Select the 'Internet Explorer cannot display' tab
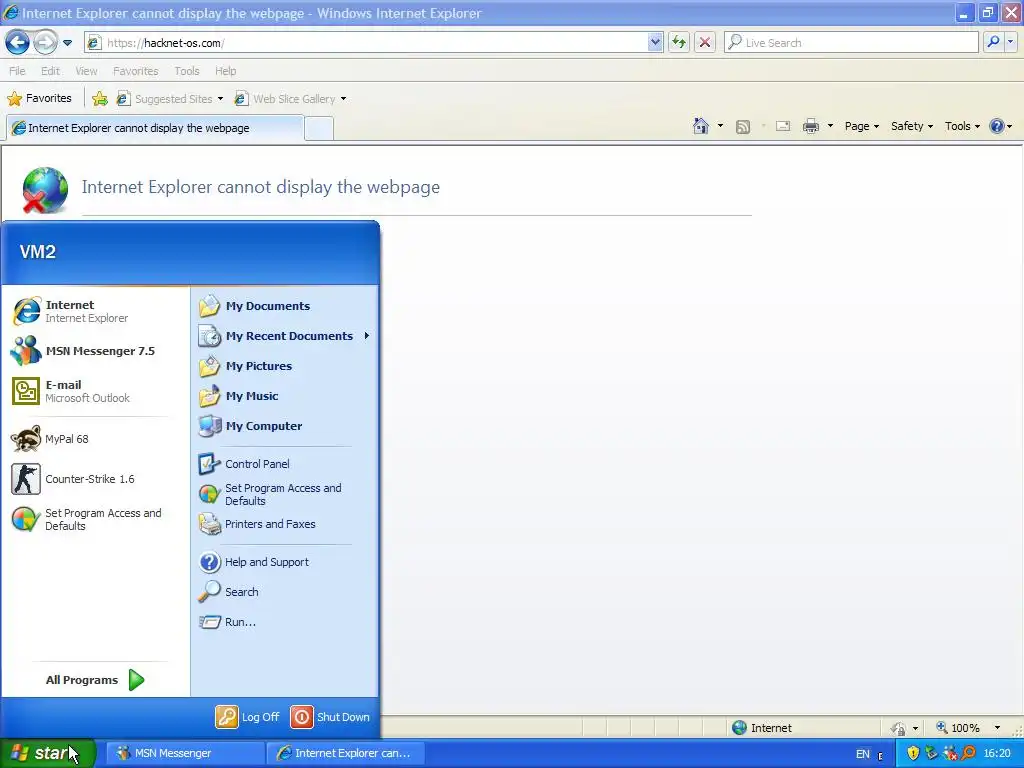The width and height of the screenshot is (1024, 768). [155, 128]
